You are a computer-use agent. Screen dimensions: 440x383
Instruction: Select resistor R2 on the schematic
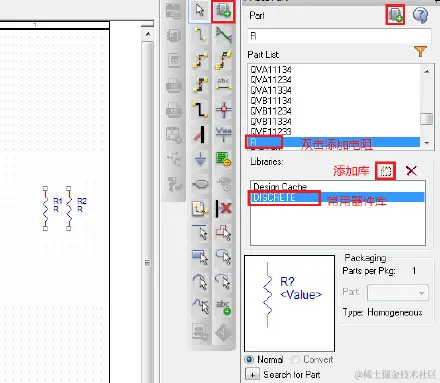pyautogui.click(x=69, y=208)
